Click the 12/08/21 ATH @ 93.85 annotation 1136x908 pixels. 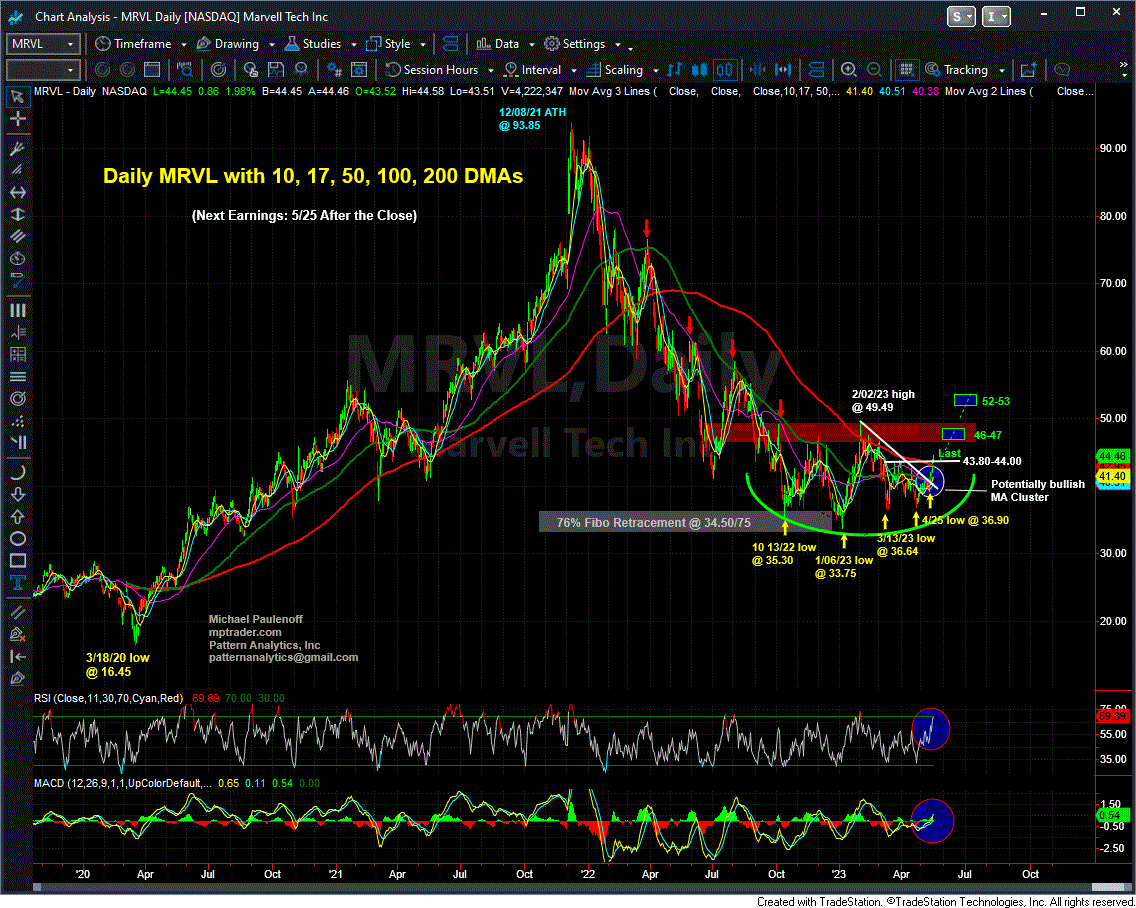pos(532,119)
